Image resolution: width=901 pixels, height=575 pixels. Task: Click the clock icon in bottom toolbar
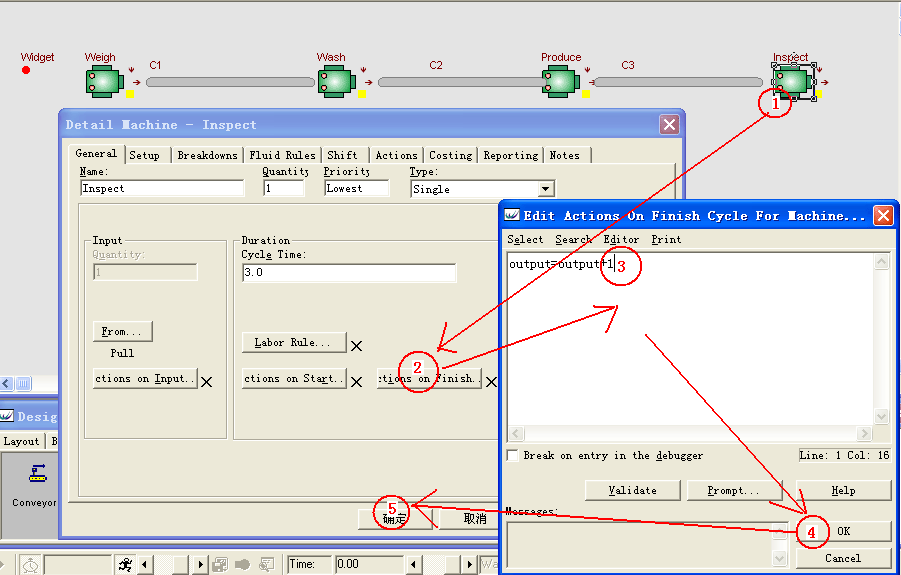click(x=30, y=565)
